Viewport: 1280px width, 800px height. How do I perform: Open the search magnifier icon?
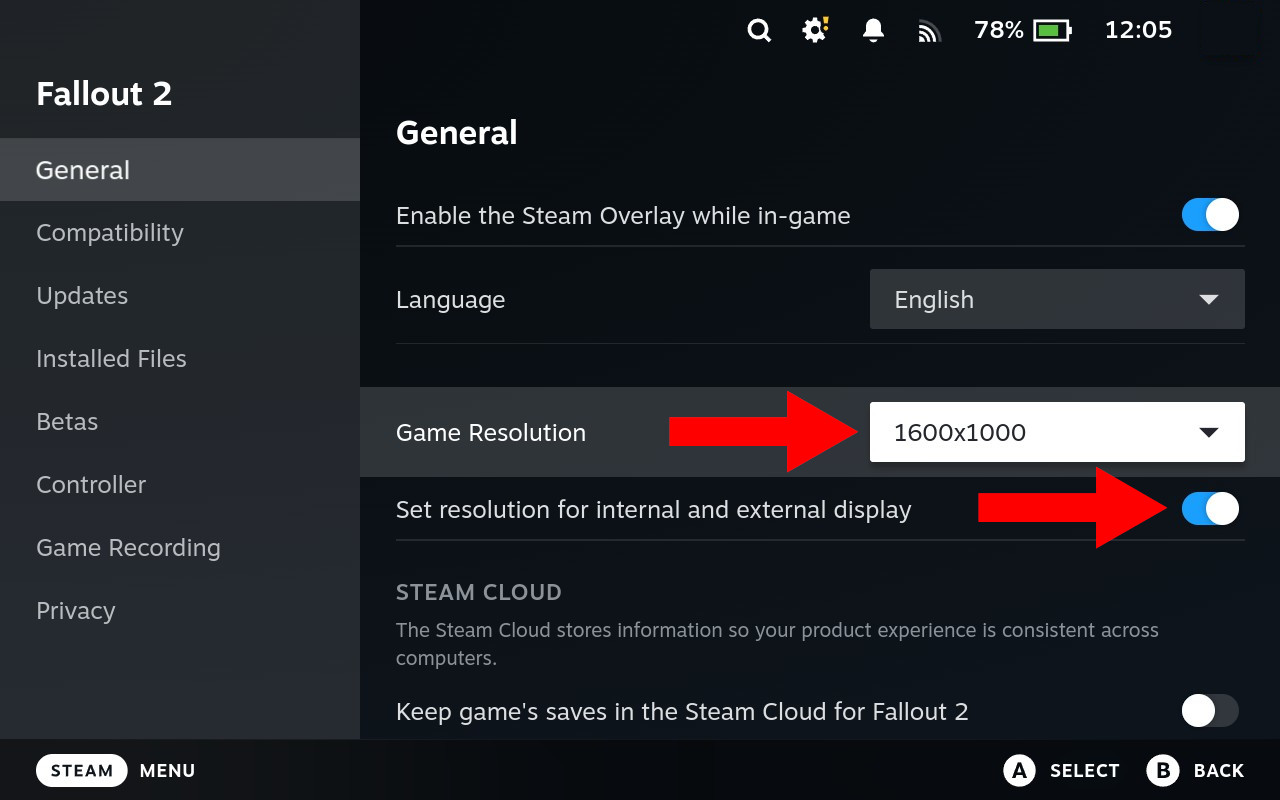tap(759, 31)
